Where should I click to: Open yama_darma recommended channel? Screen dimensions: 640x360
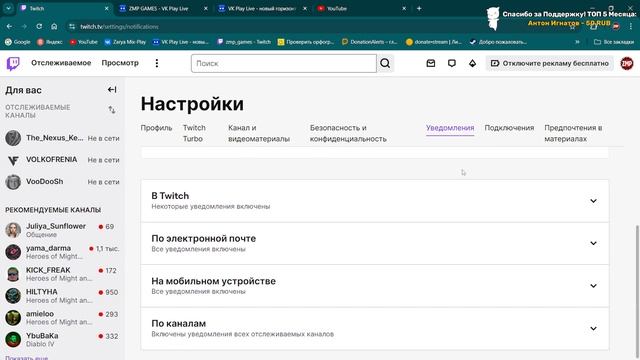tap(62, 252)
